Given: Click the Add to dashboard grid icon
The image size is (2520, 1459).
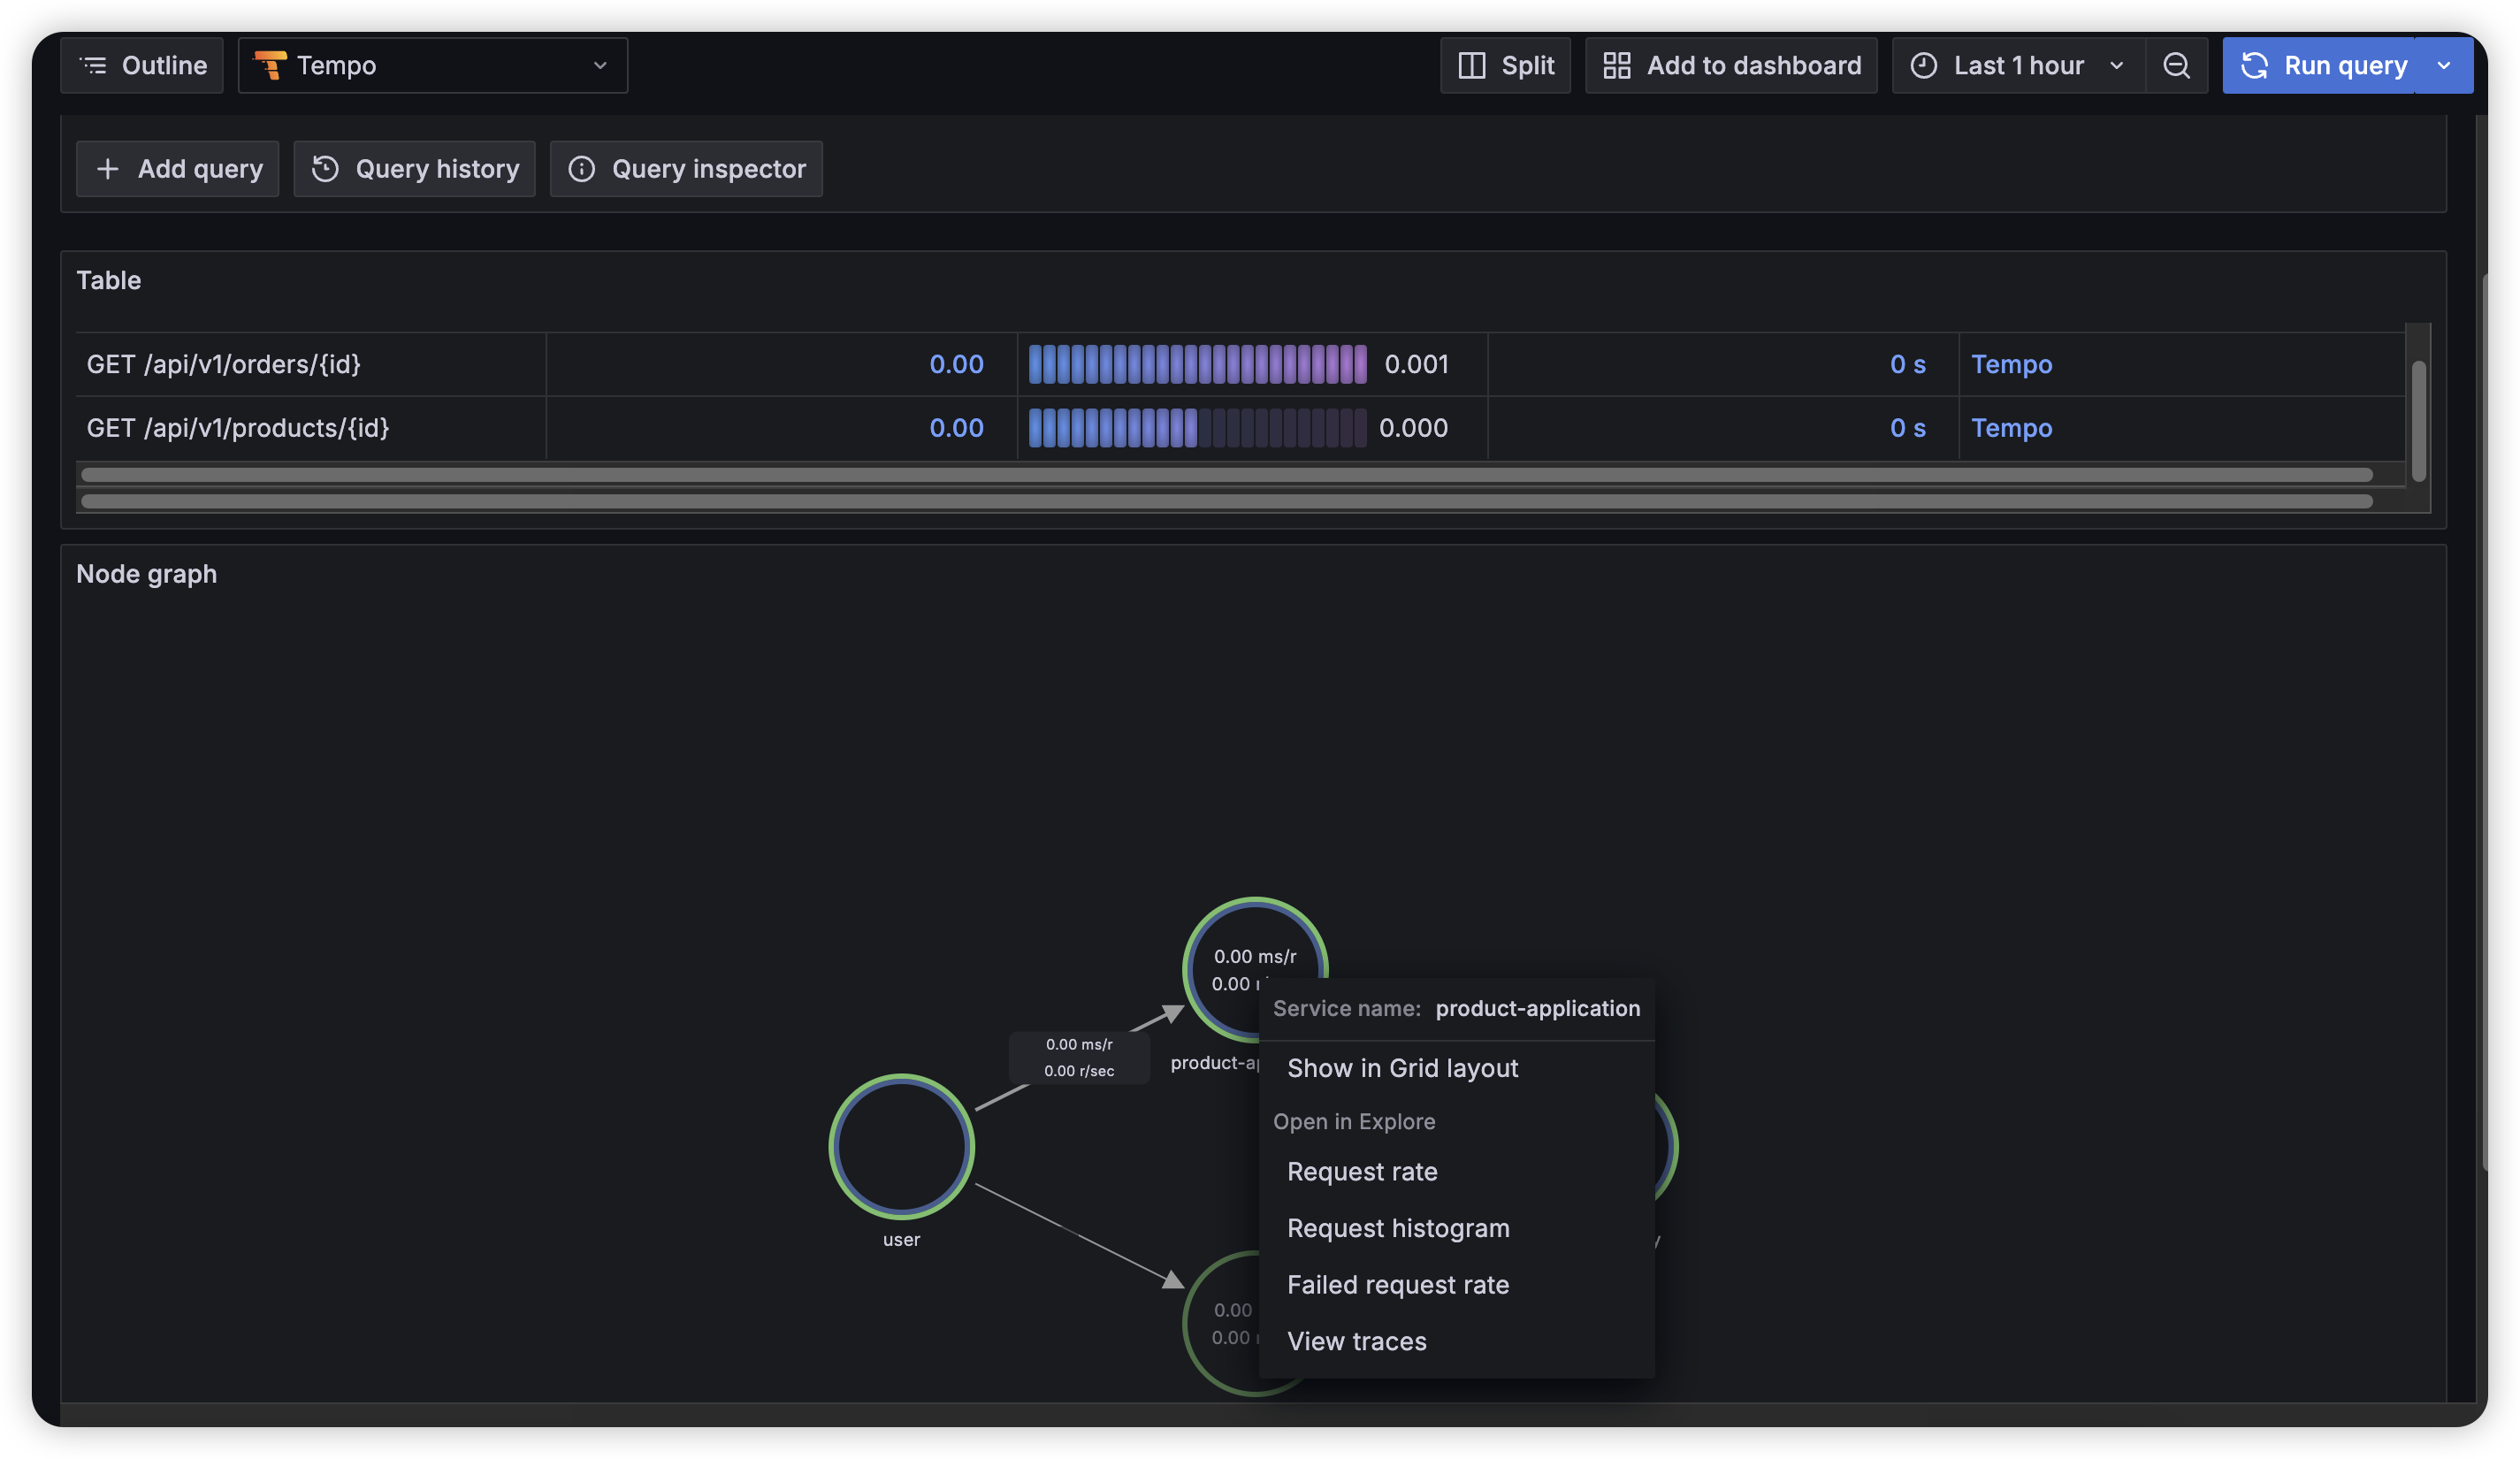Looking at the screenshot, I should (1616, 66).
